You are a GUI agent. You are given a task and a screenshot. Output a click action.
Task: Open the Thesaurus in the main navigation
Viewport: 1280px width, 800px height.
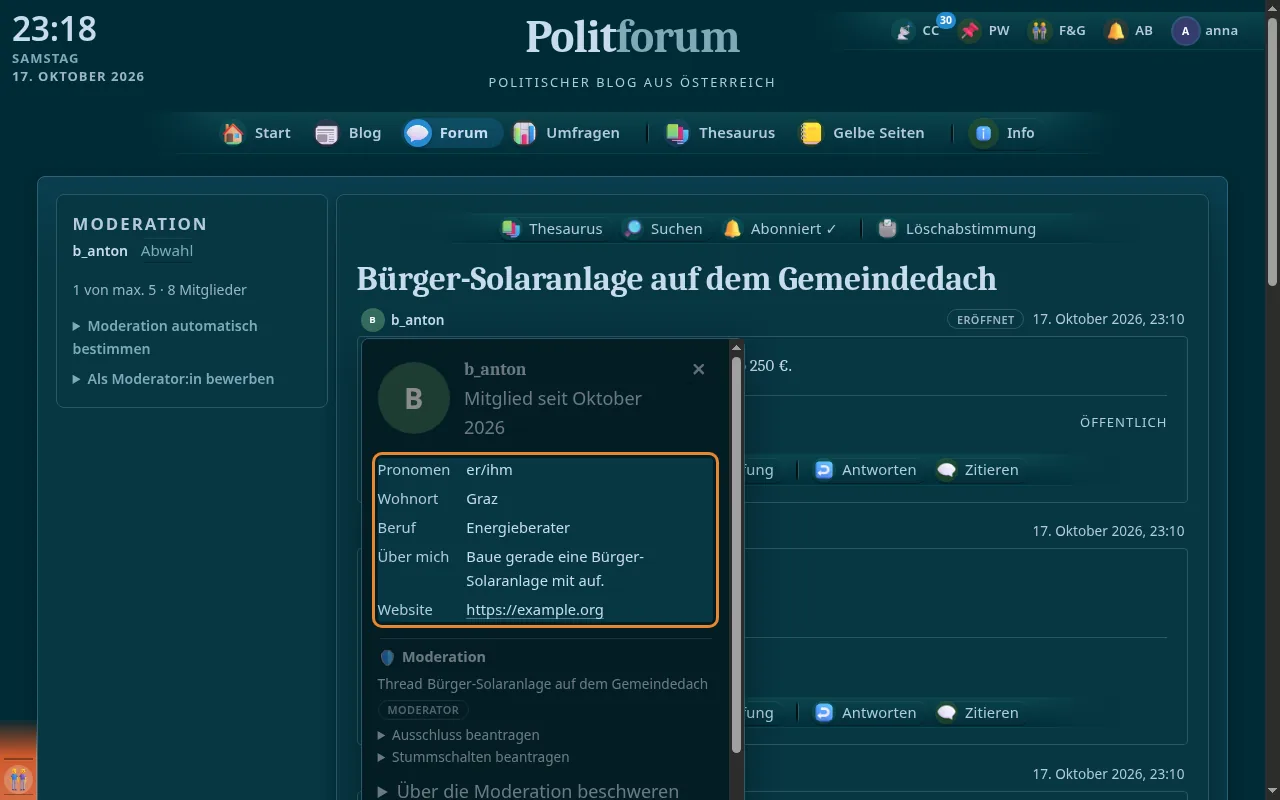coord(720,133)
